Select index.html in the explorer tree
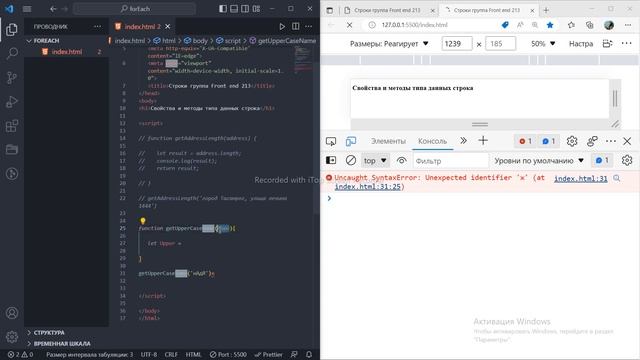 point(67,52)
